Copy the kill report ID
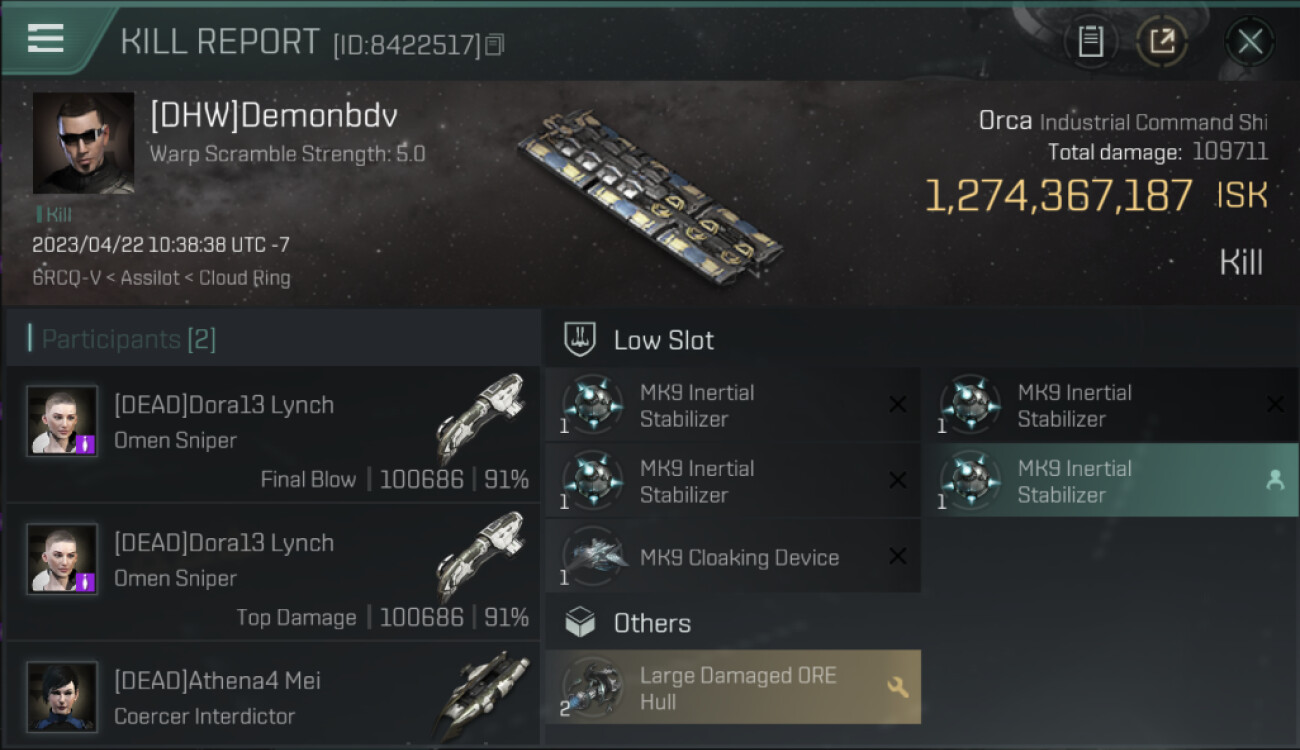Screen dimensions: 1300x750 click(495, 45)
